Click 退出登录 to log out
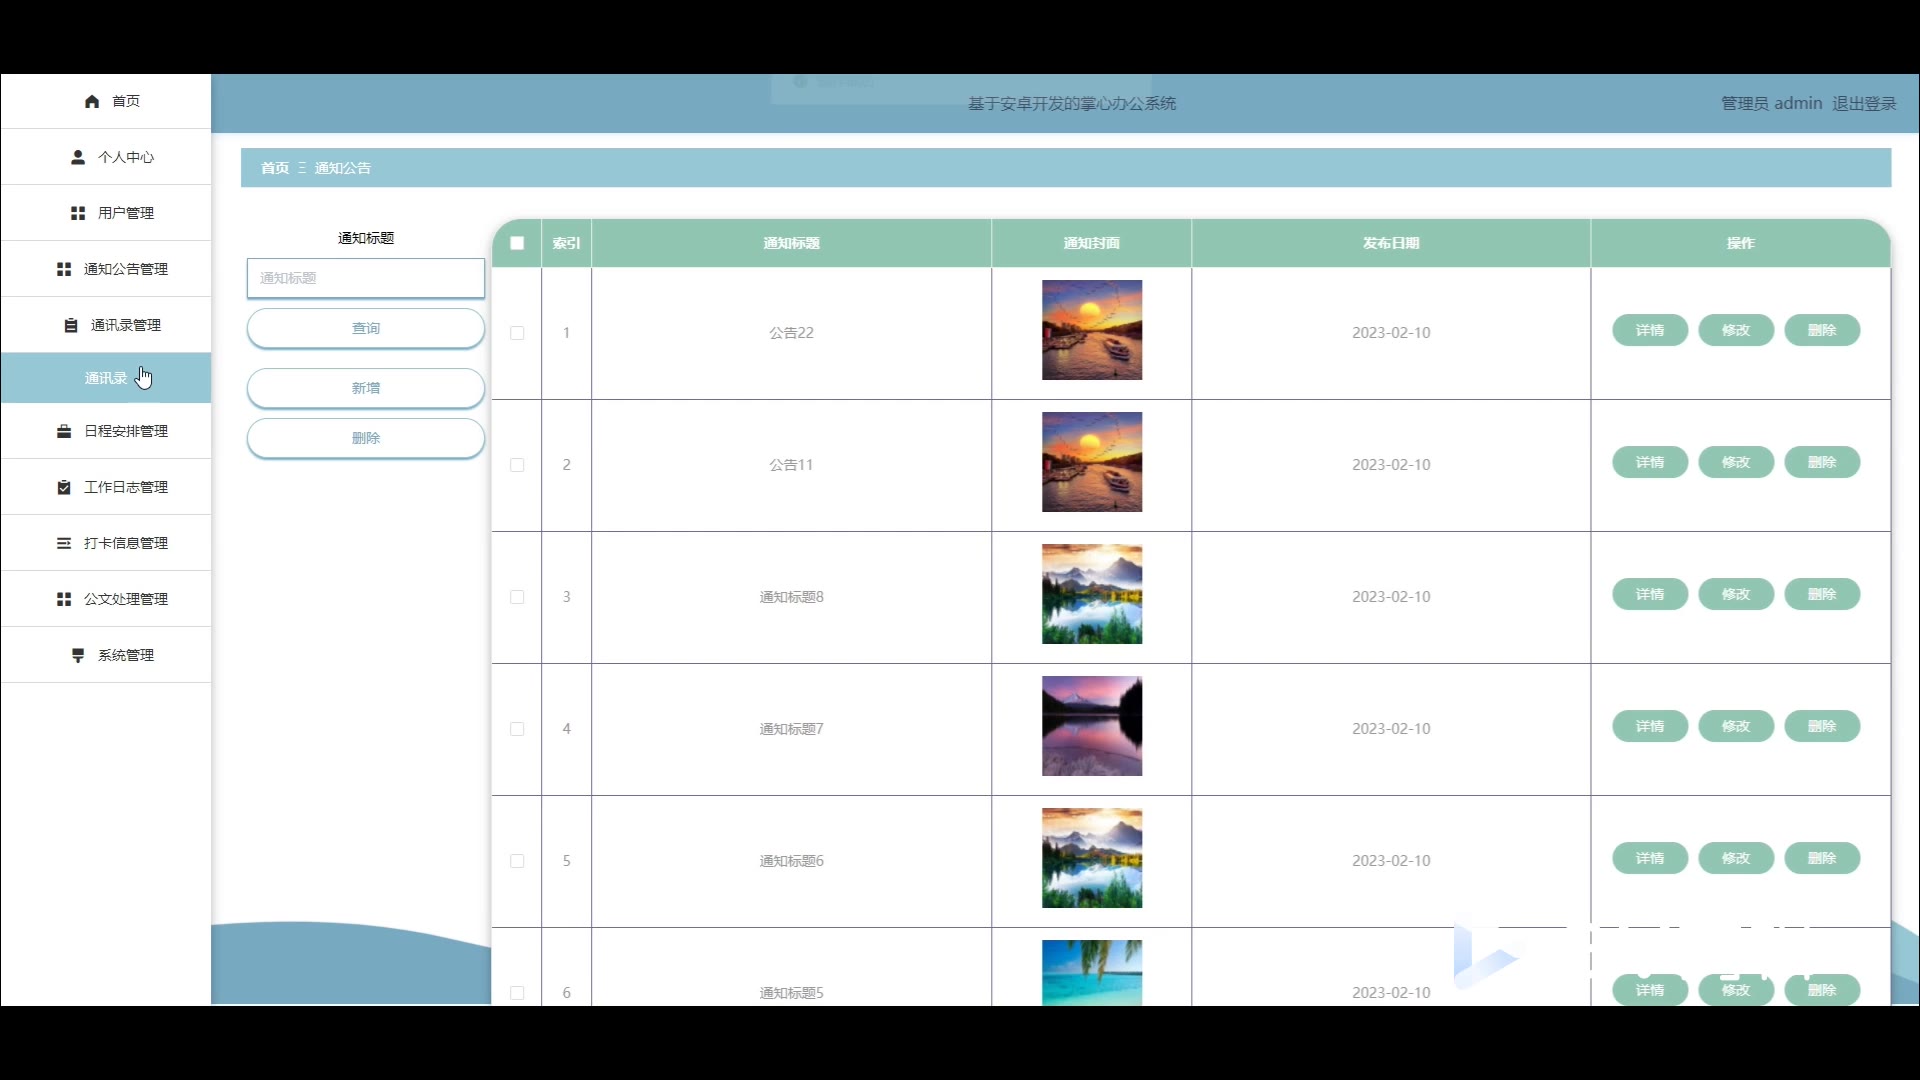Viewport: 1920px width, 1080px height. (1863, 103)
